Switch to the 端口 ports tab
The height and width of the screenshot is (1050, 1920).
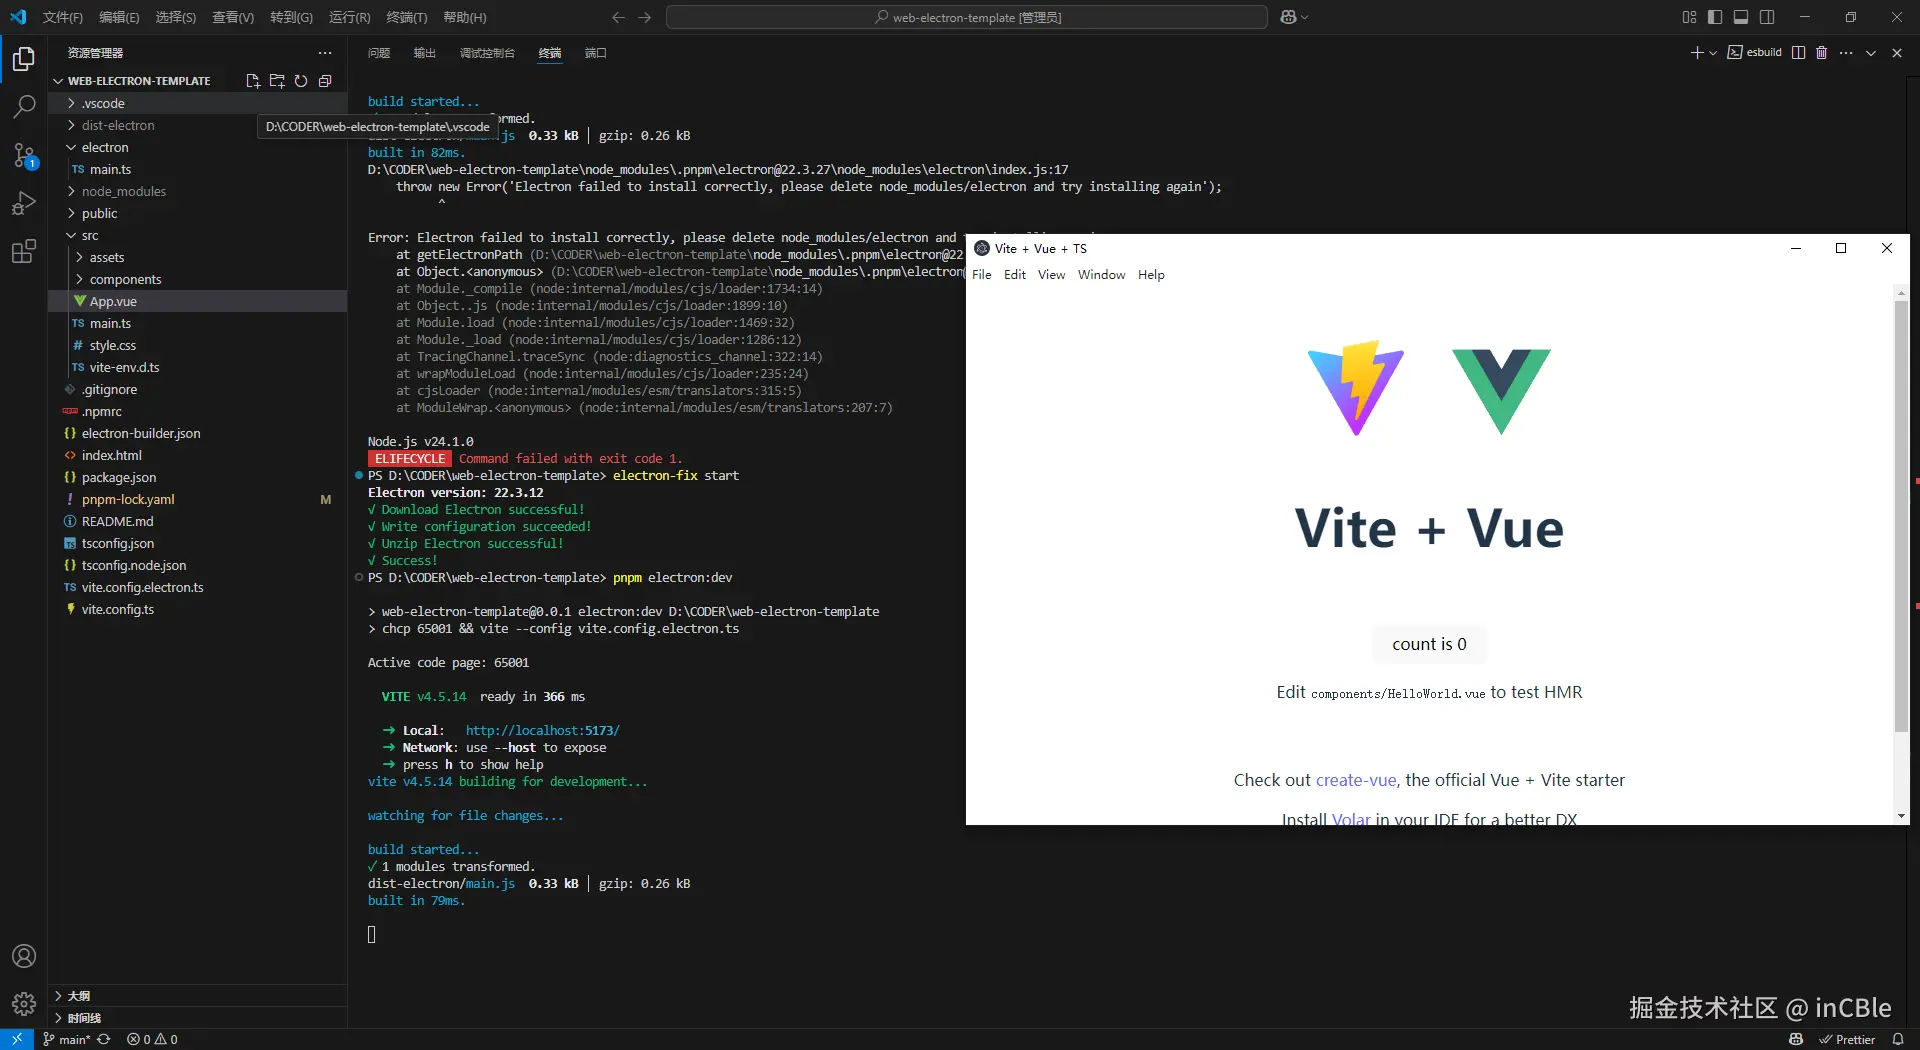point(596,53)
